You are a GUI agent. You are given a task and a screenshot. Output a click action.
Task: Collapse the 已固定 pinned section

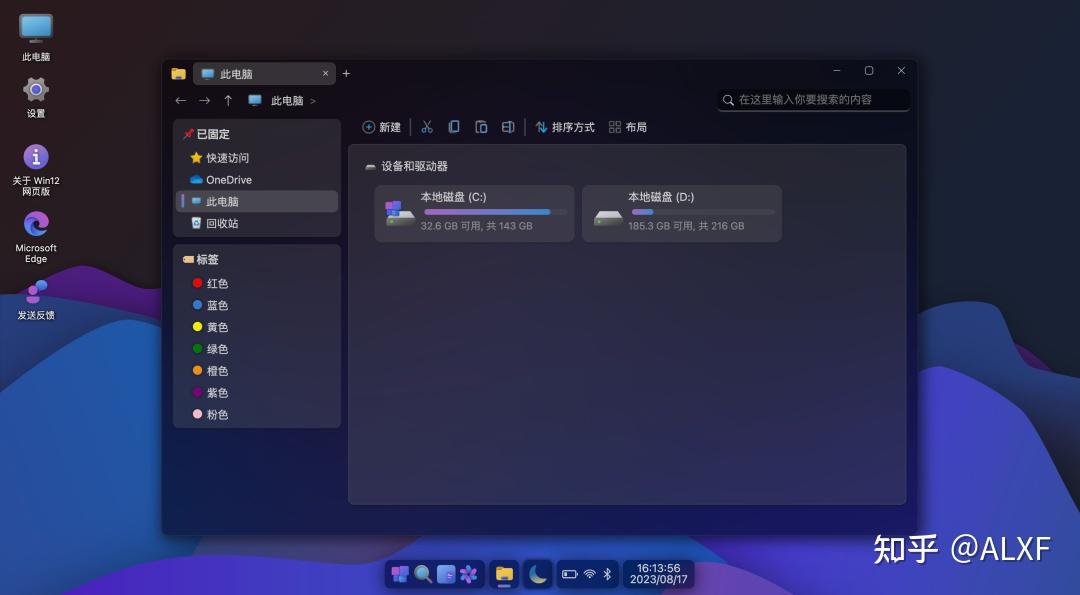206,134
